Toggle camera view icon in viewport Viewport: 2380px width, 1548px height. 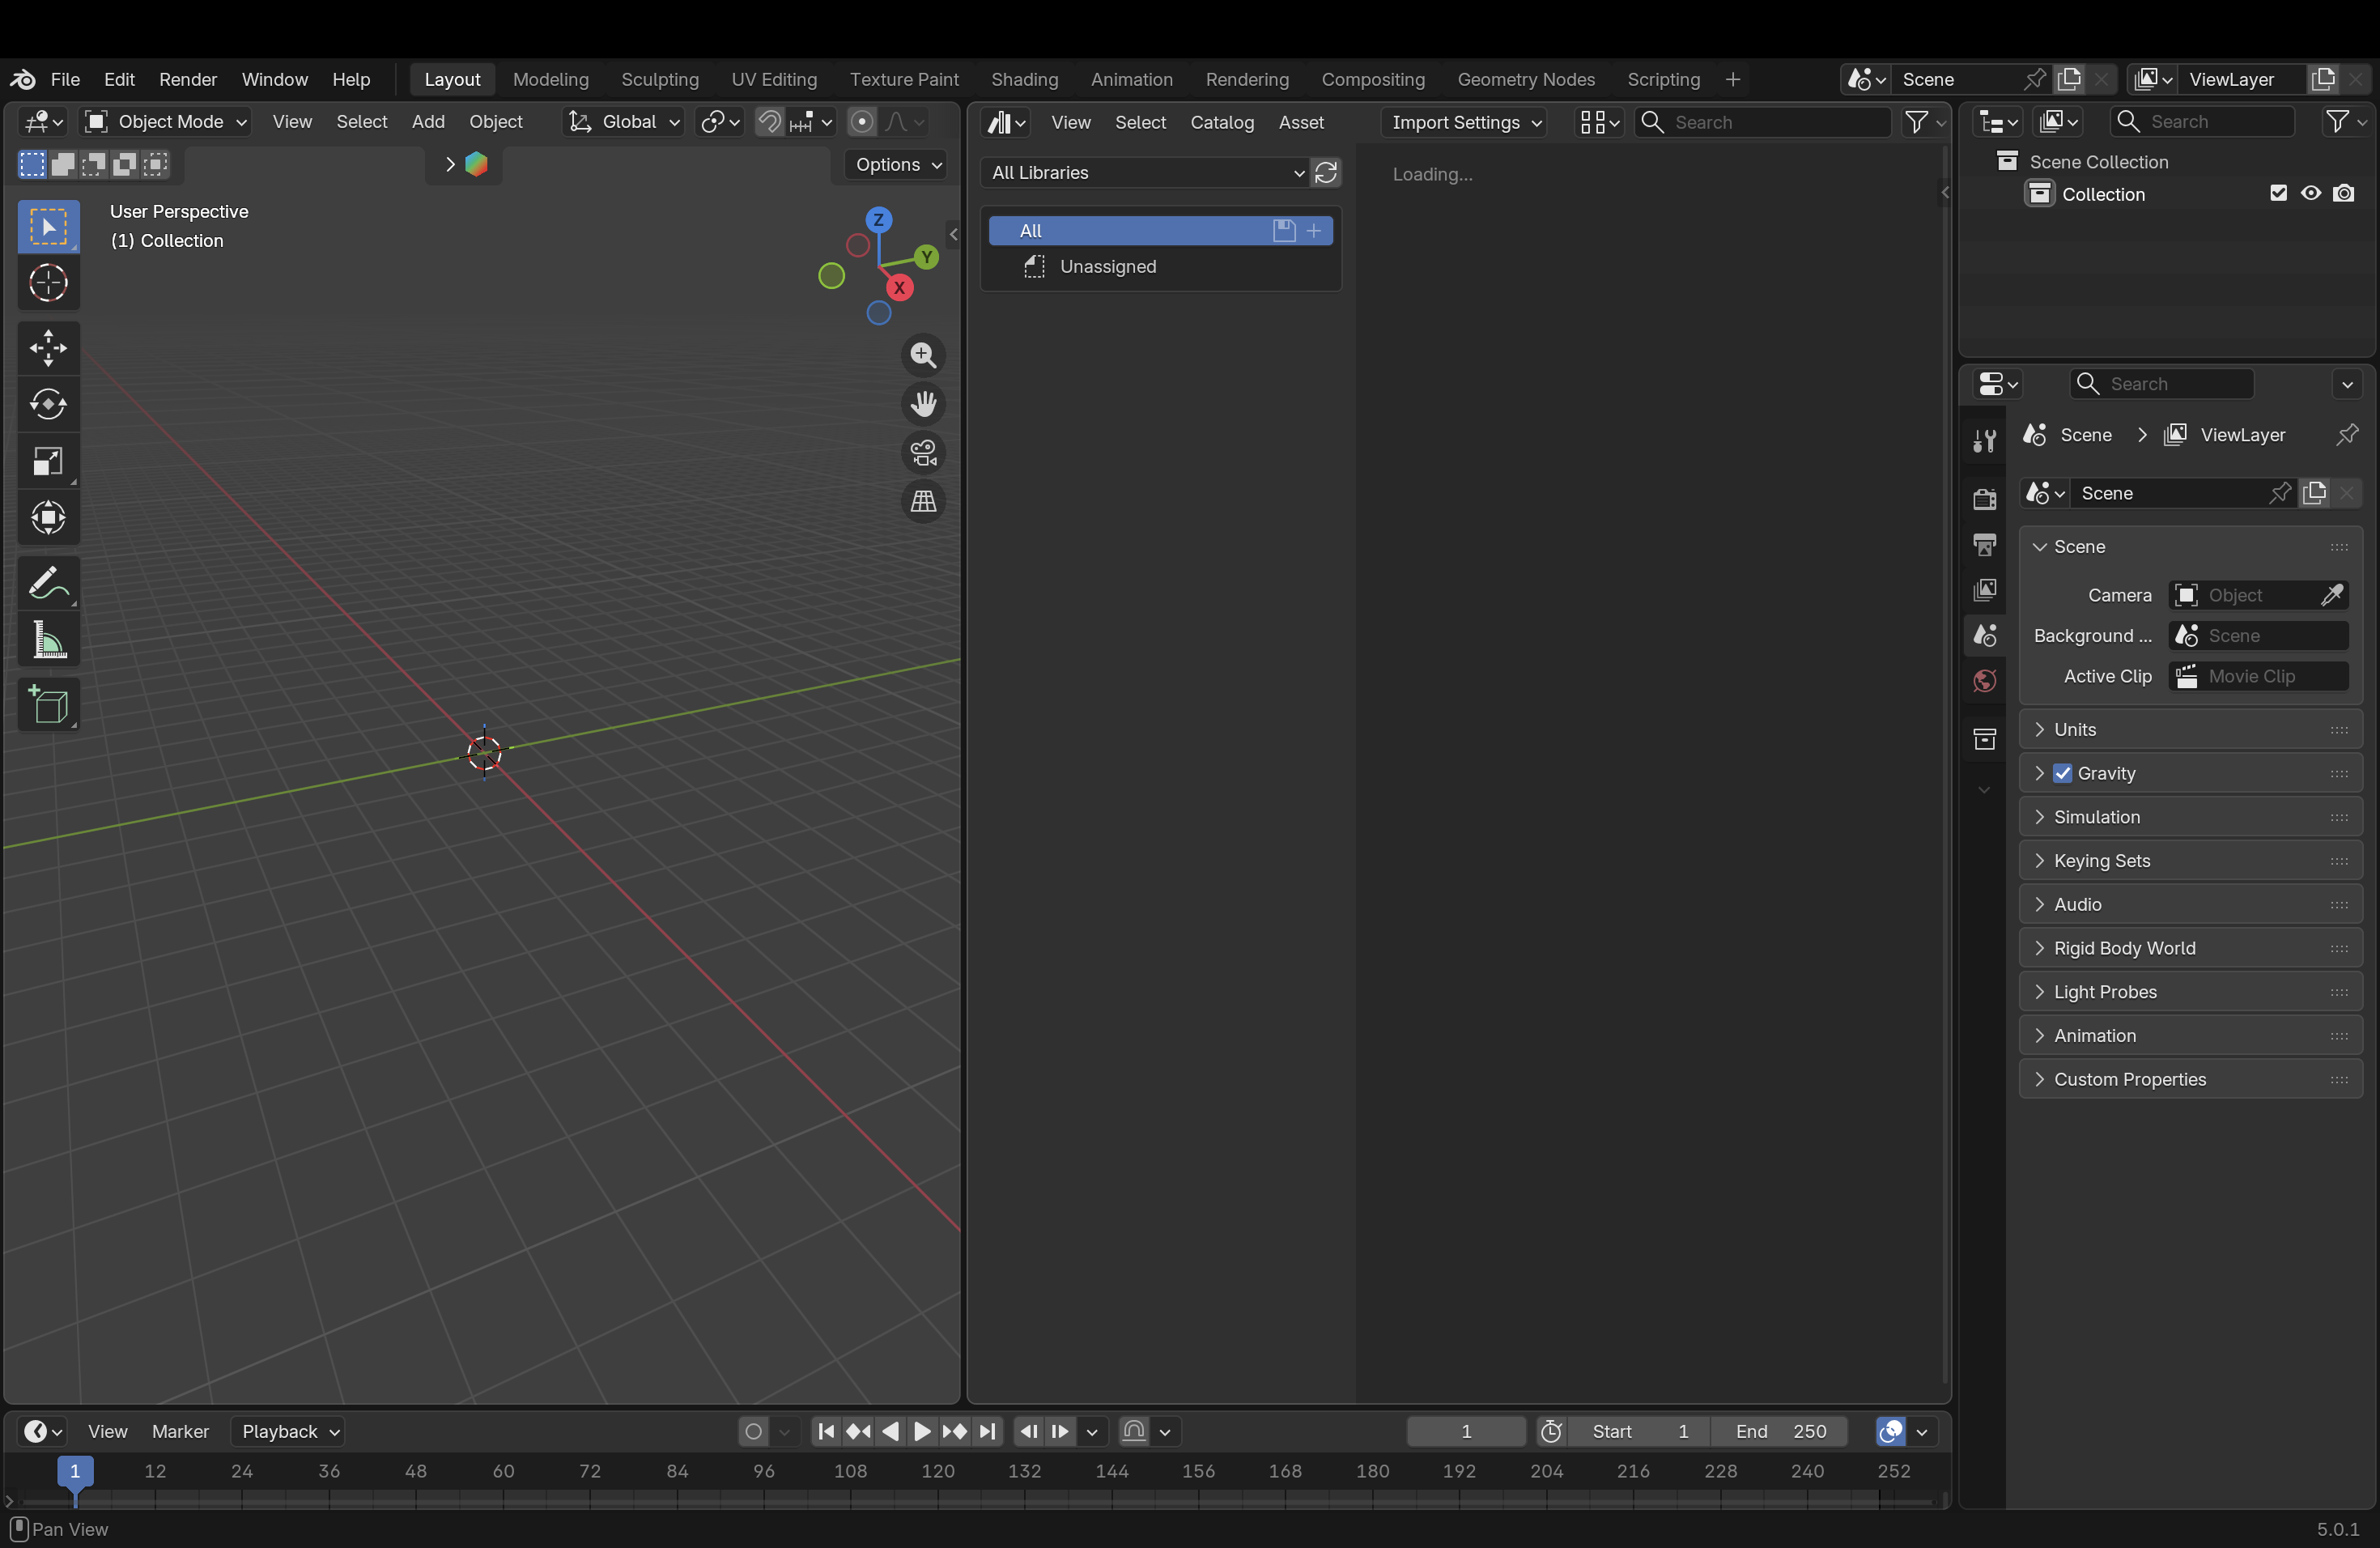click(923, 453)
